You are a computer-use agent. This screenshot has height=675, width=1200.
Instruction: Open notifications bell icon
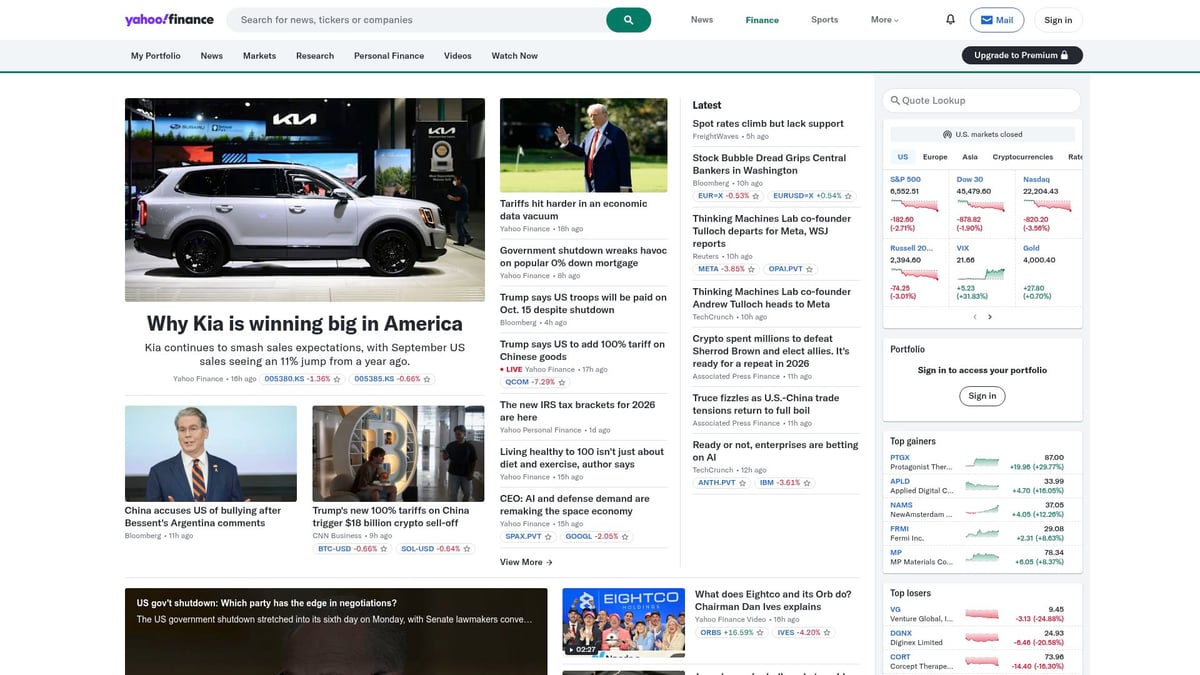[950, 20]
